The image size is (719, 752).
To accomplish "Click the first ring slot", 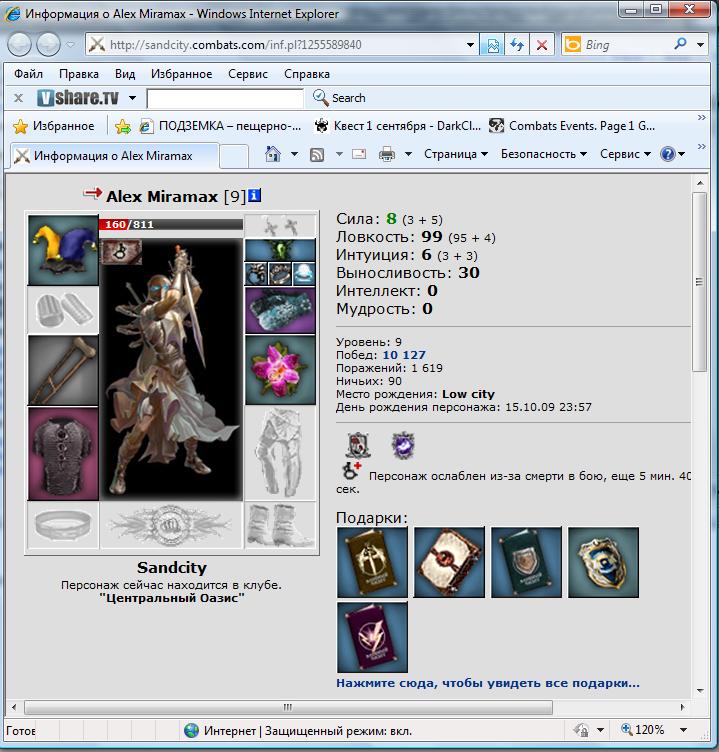I will coord(256,274).
